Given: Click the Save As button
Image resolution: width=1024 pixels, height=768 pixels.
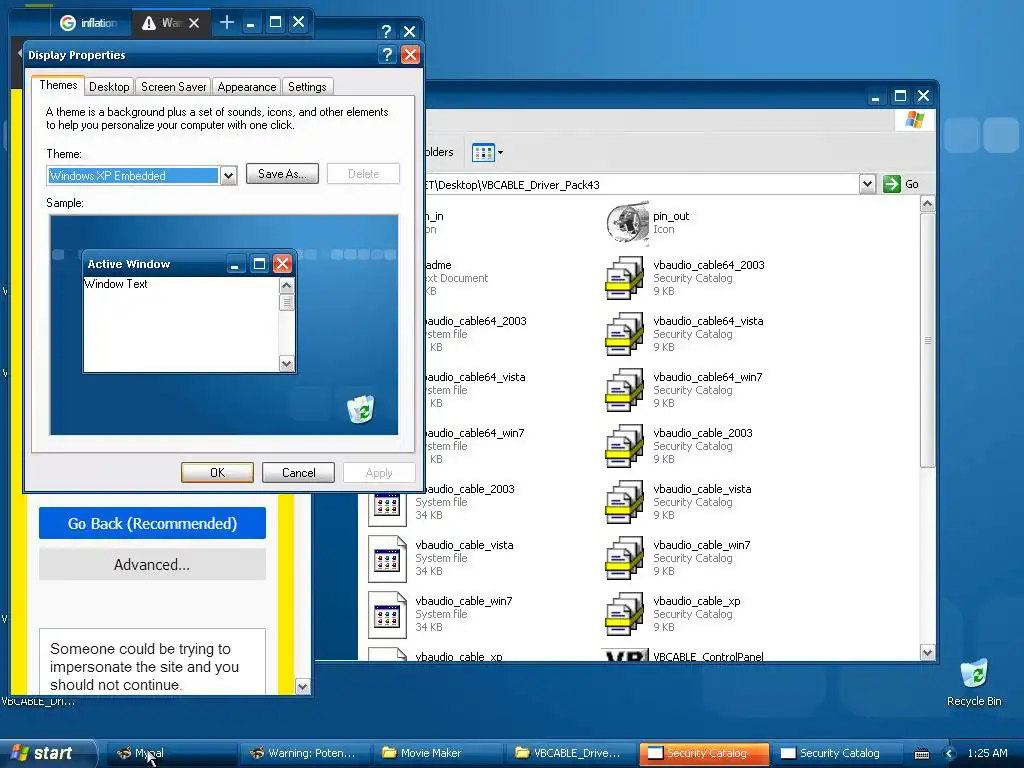Looking at the screenshot, I should tap(282, 174).
